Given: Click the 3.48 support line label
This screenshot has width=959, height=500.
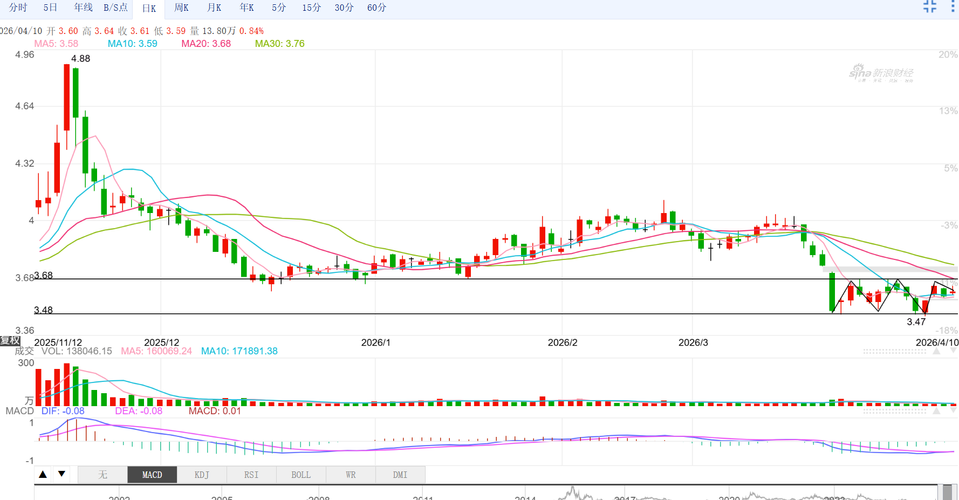Looking at the screenshot, I should point(43,310).
